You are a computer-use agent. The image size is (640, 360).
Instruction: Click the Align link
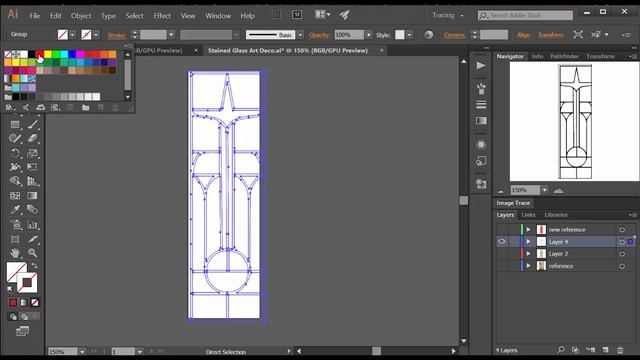[x=523, y=35]
